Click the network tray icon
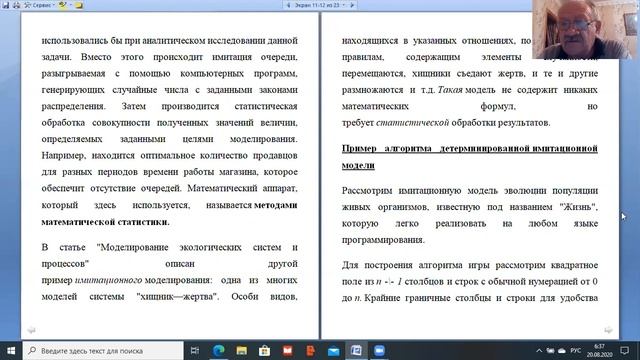Image resolution: width=640 pixels, height=360 pixels. 550,351
